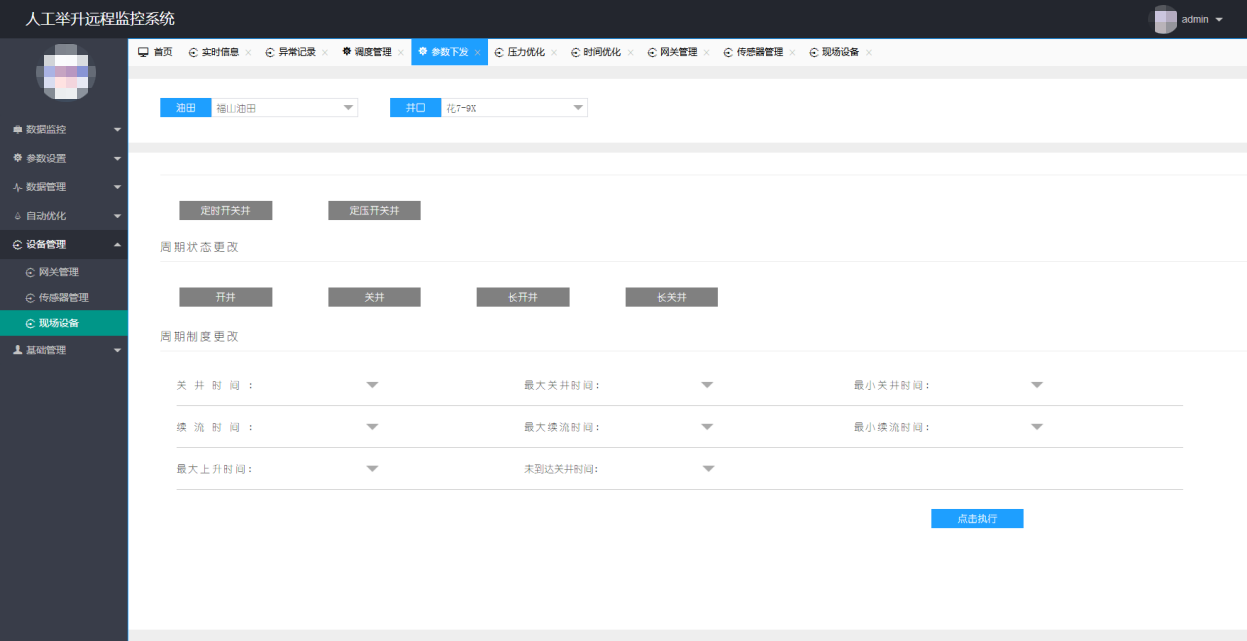Switch to the 调度管理 tab
Screen dimensions: 1247x641
(372, 52)
